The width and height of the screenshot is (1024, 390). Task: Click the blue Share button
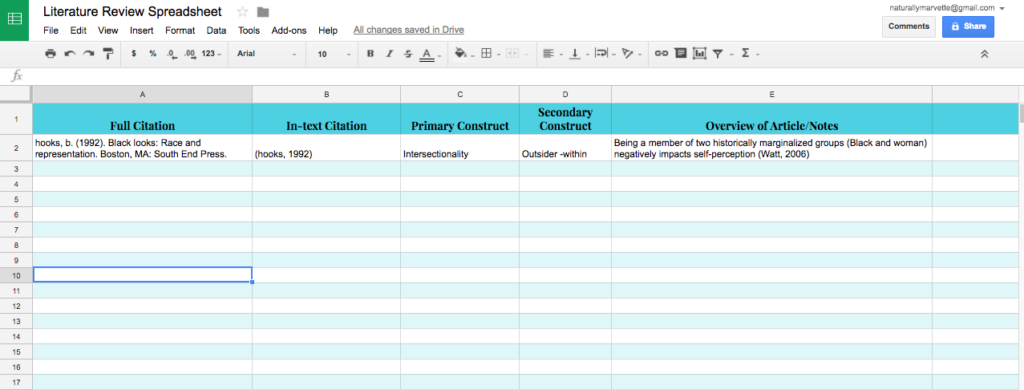pyautogui.click(x=968, y=27)
